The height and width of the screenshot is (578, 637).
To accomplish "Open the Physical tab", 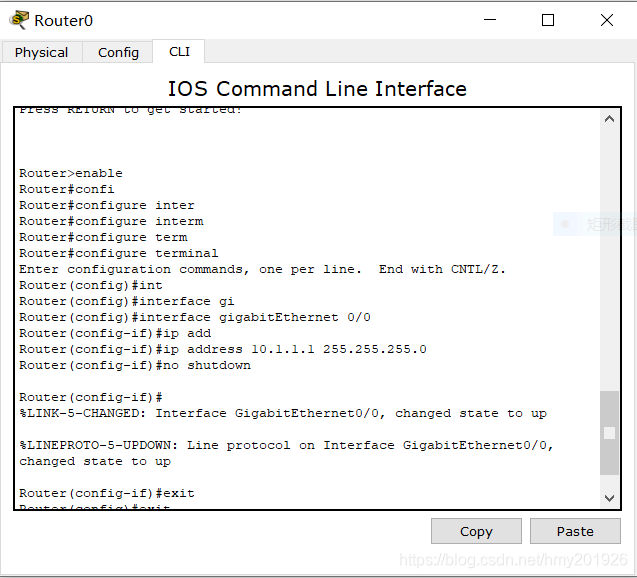I will coord(42,52).
